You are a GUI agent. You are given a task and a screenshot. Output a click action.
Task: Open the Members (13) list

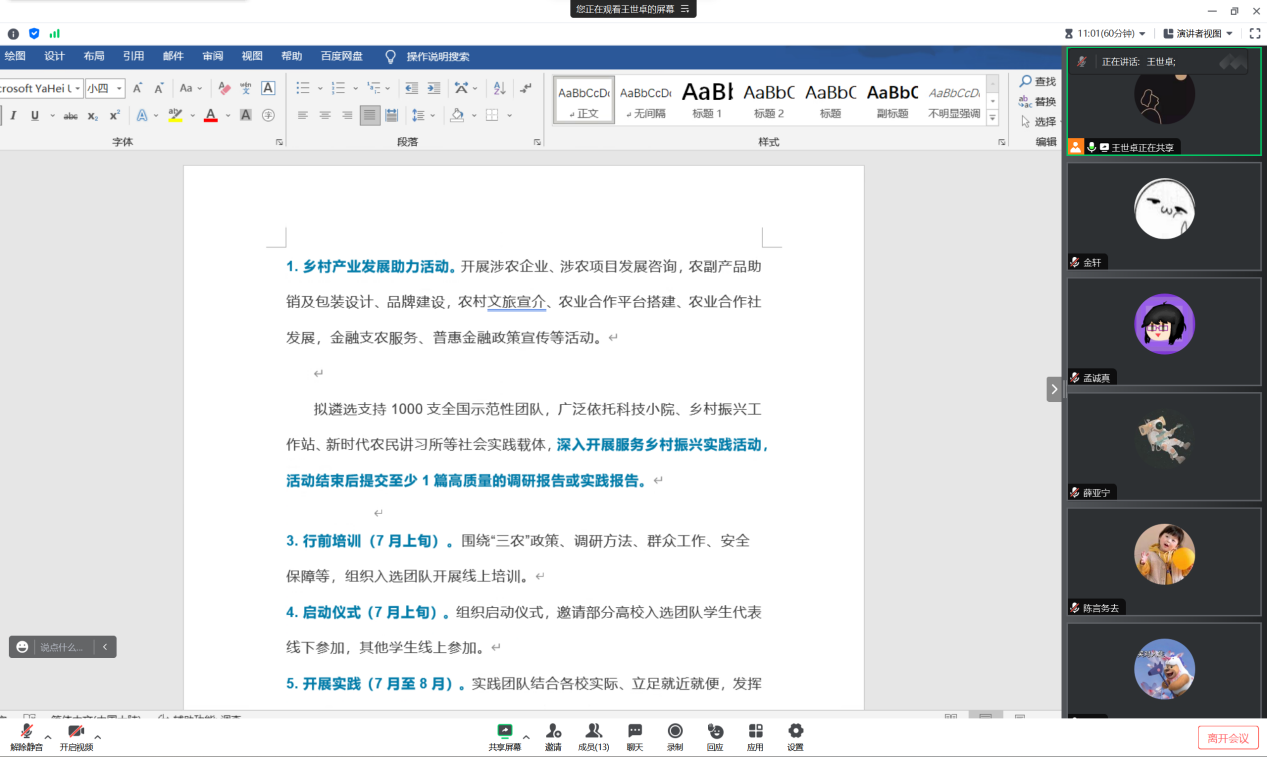pyautogui.click(x=594, y=732)
